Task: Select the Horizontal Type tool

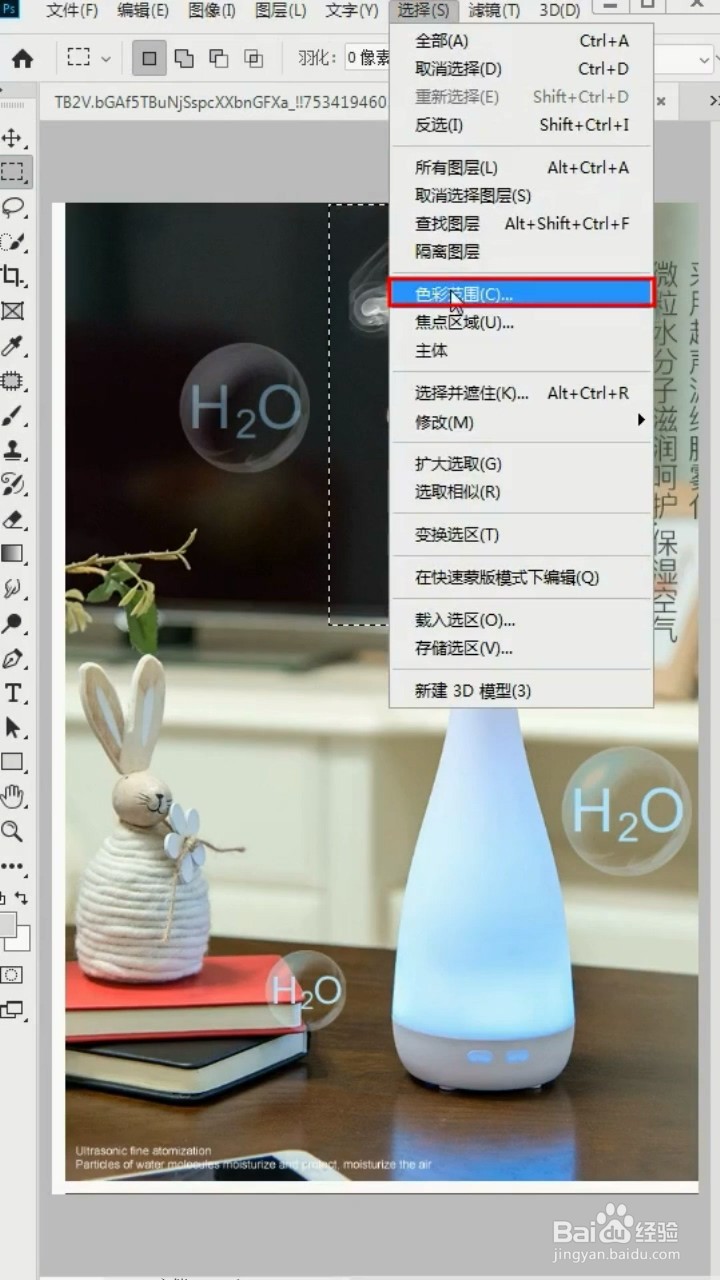Action: [x=13, y=692]
